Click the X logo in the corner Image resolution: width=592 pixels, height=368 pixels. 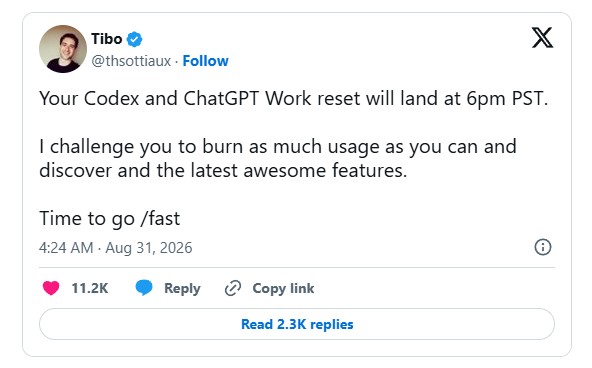click(x=543, y=37)
